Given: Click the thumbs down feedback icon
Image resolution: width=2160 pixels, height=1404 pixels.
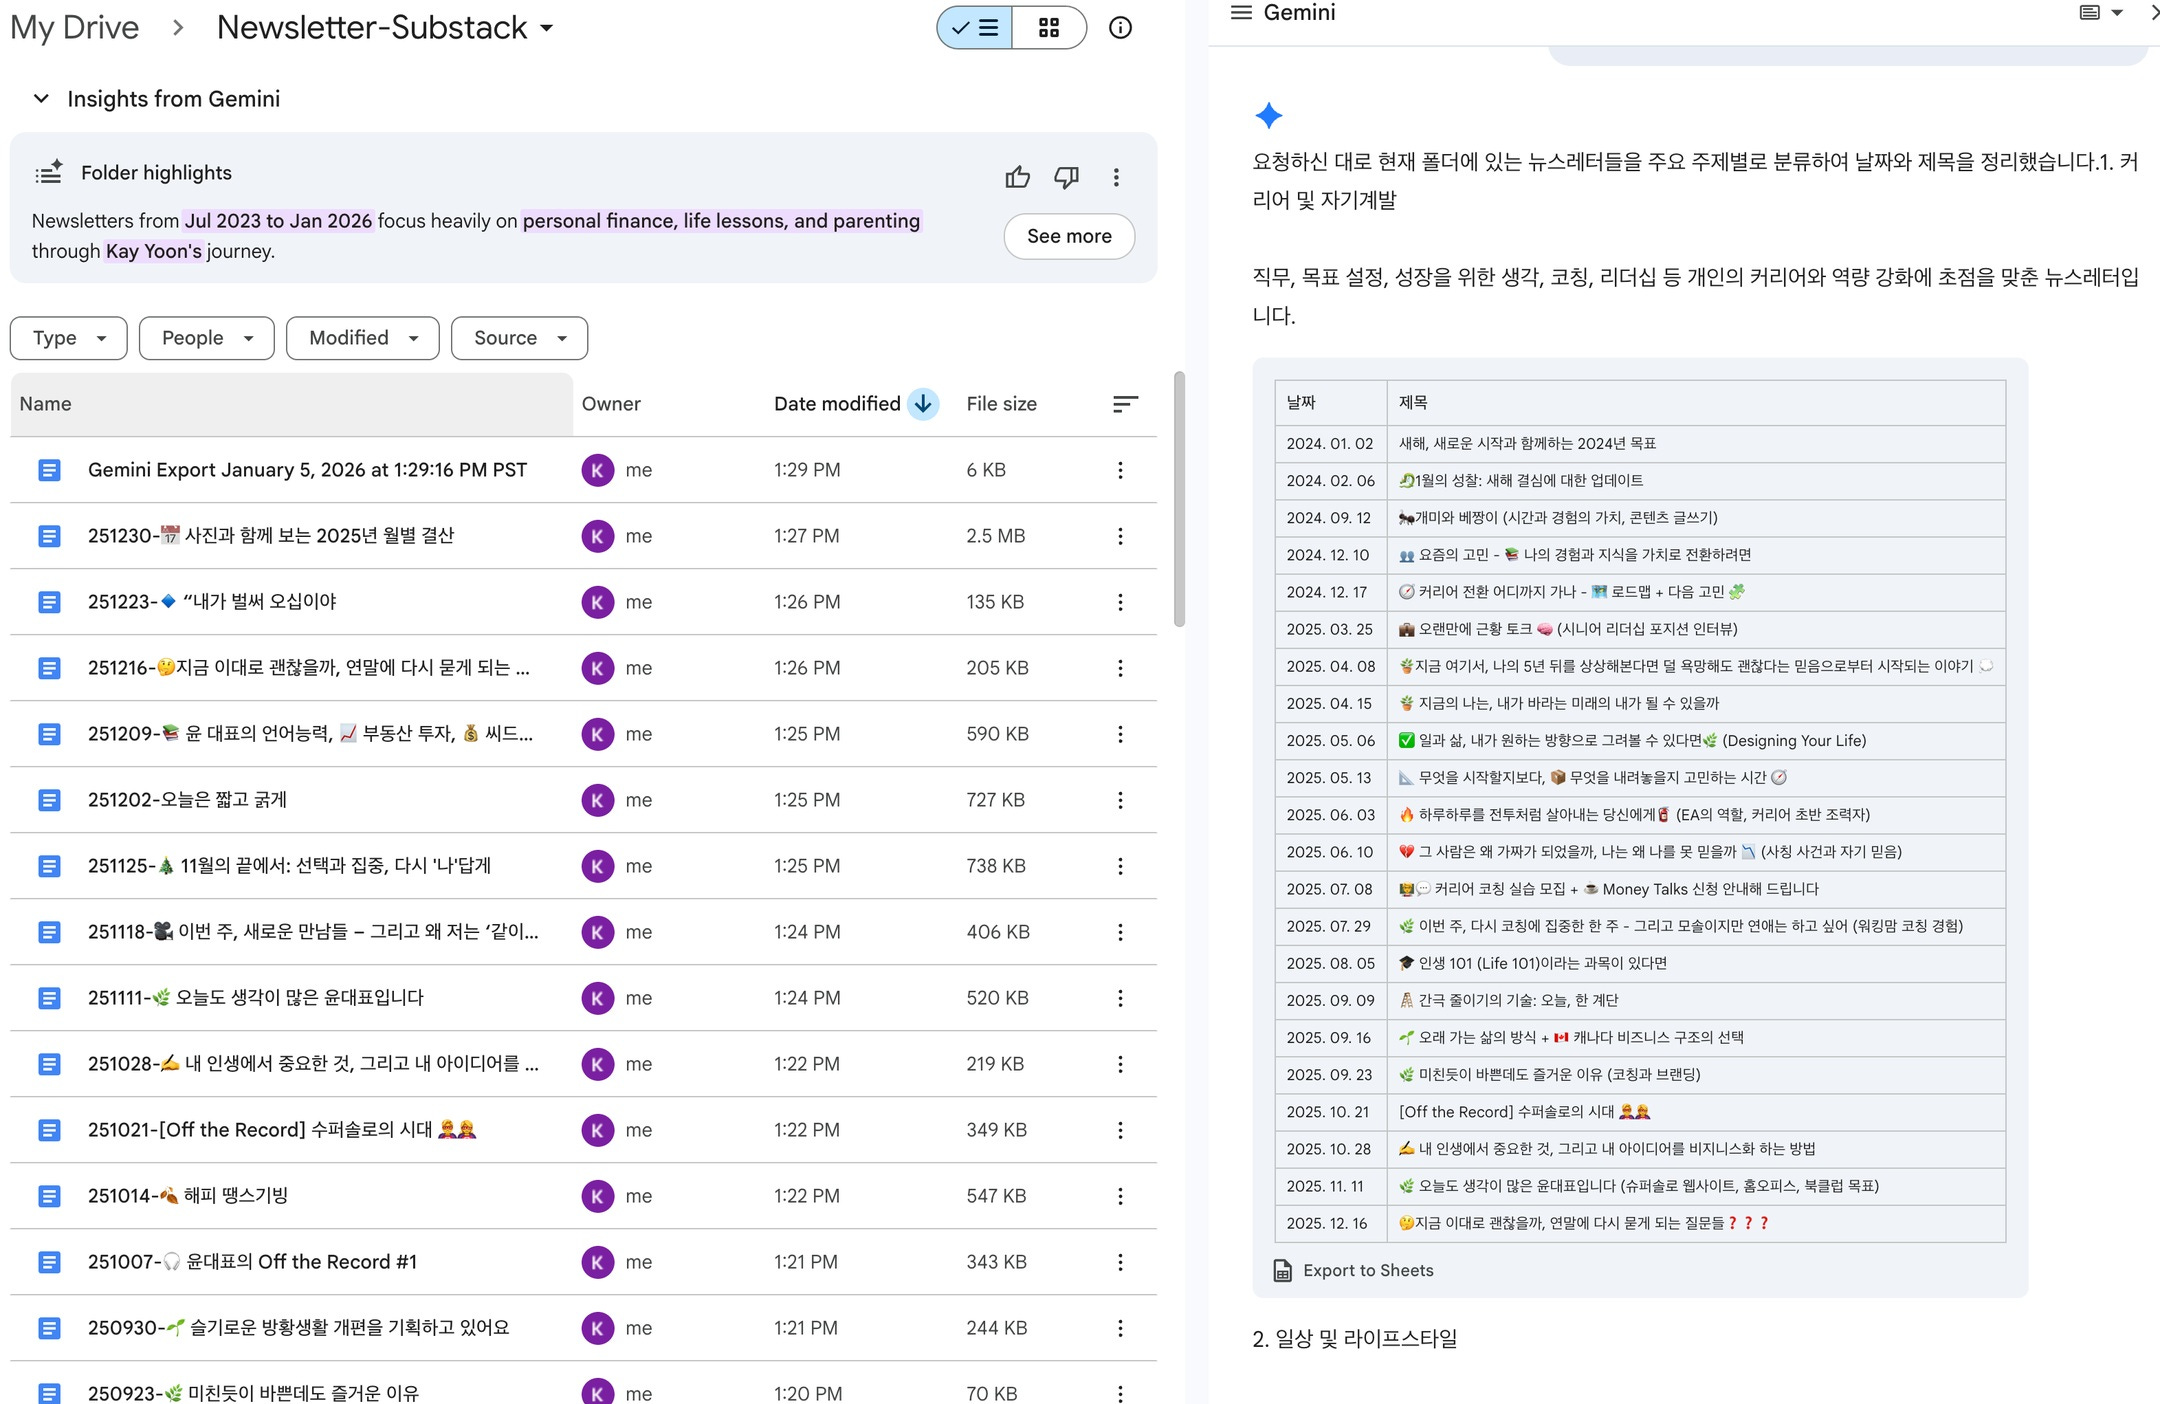Looking at the screenshot, I should pyautogui.click(x=1066, y=178).
